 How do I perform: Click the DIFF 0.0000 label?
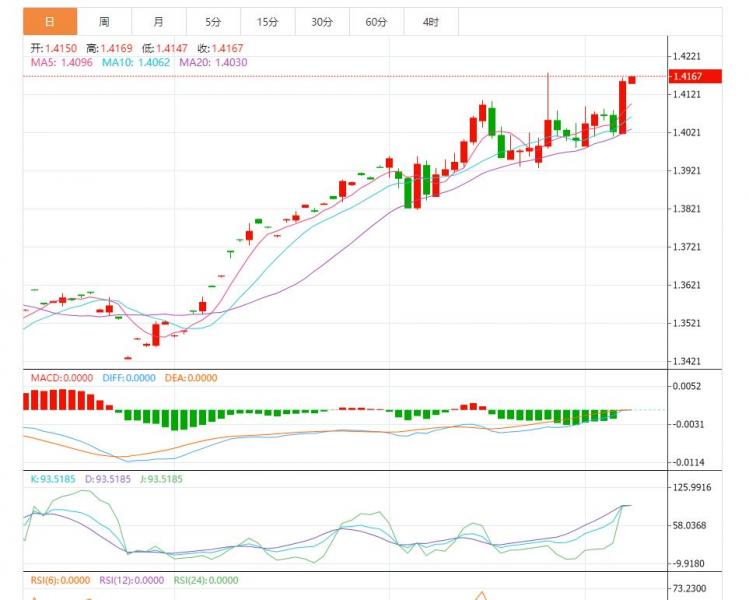click(x=129, y=378)
